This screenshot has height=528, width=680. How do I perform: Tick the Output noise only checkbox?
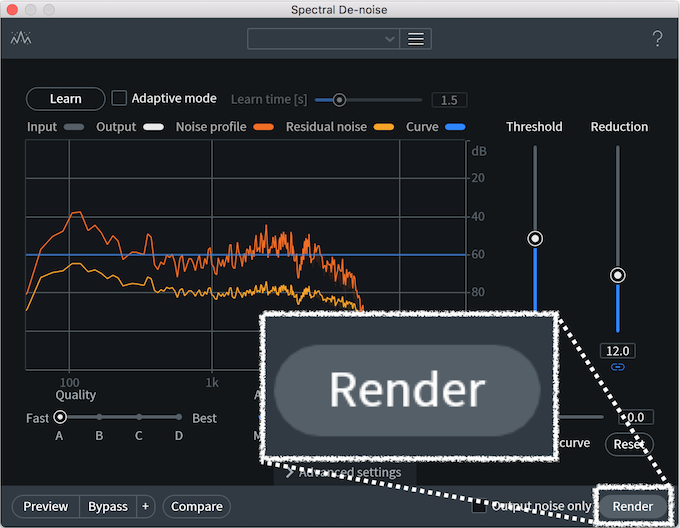(479, 506)
